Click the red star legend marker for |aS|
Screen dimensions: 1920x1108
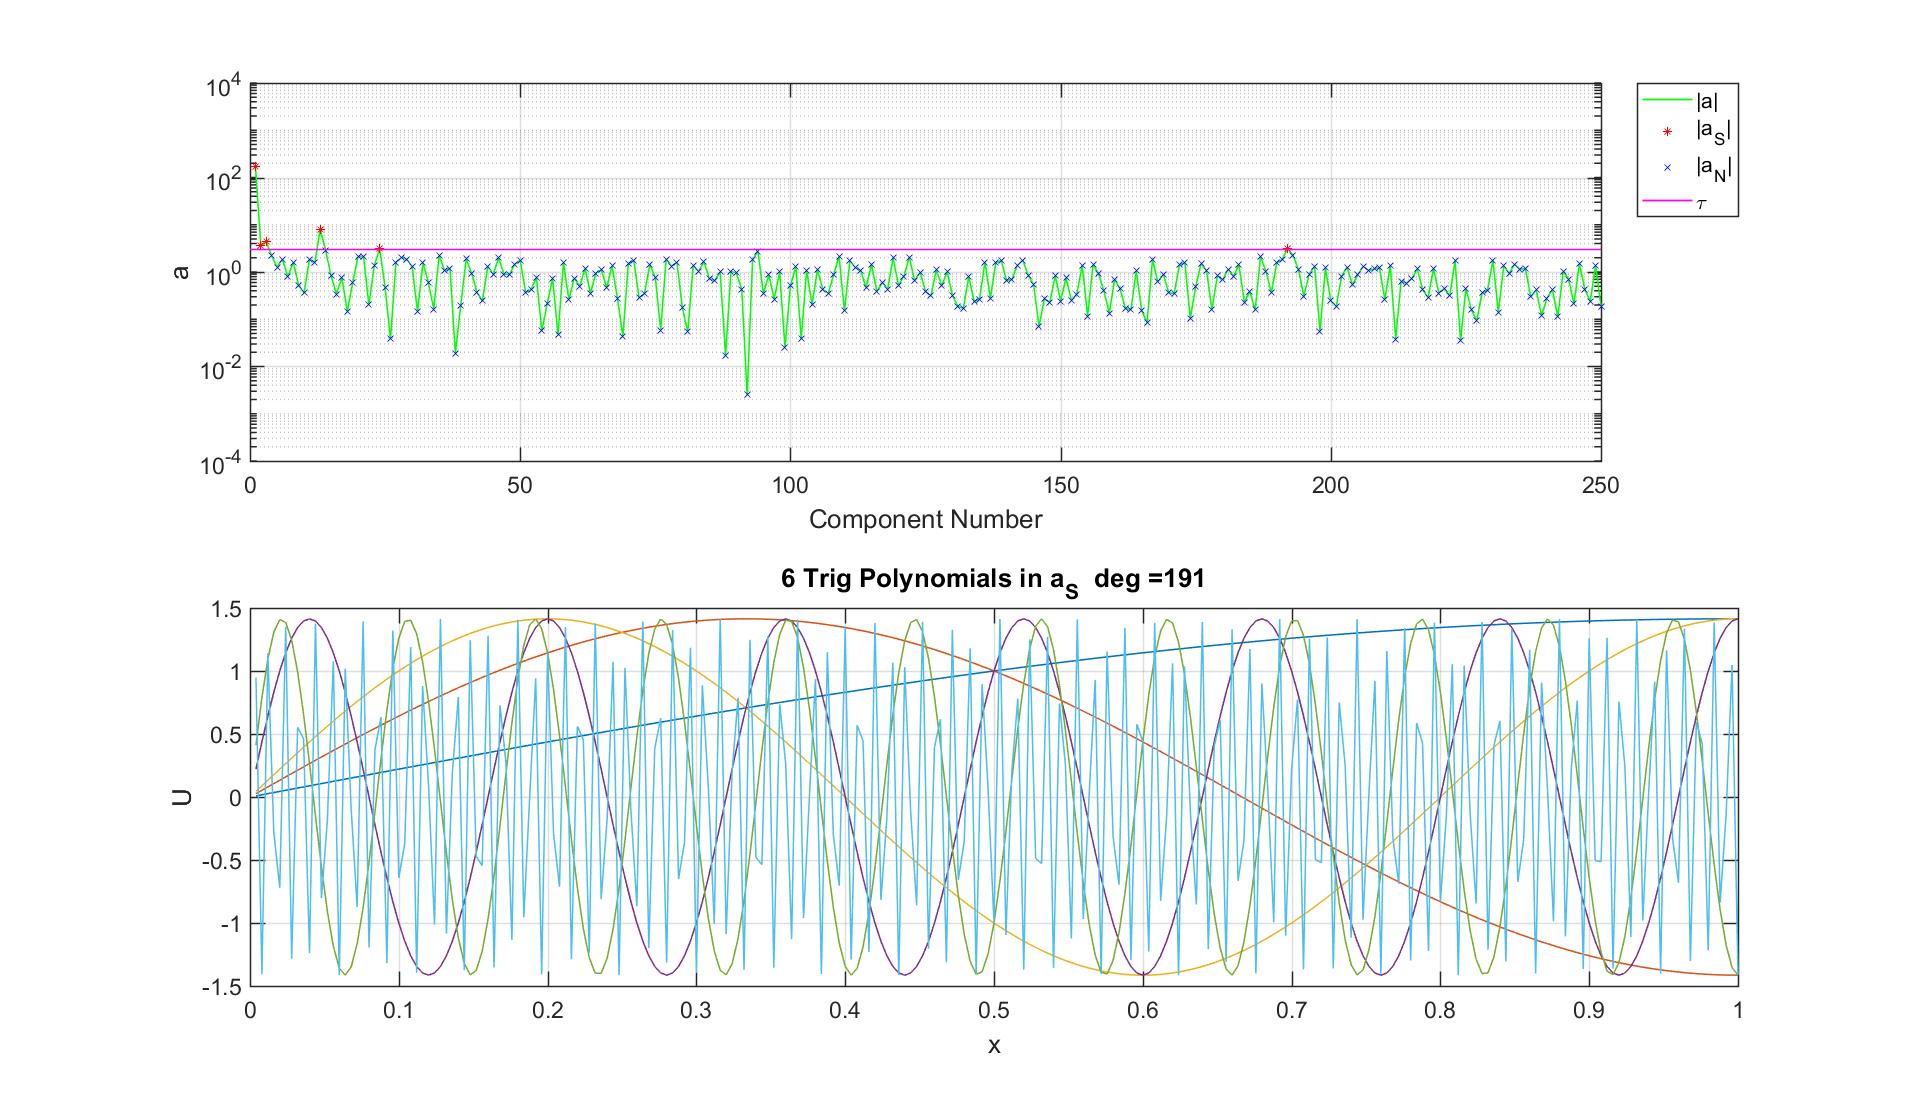(x=1667, y=132)
